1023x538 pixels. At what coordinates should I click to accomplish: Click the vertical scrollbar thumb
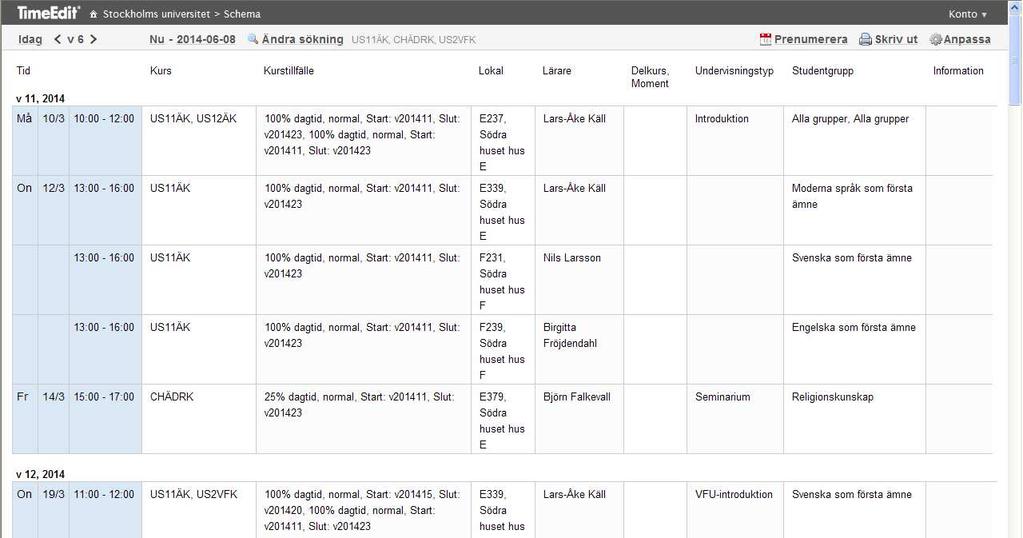pyautogui.click(x=1015, y=63)
